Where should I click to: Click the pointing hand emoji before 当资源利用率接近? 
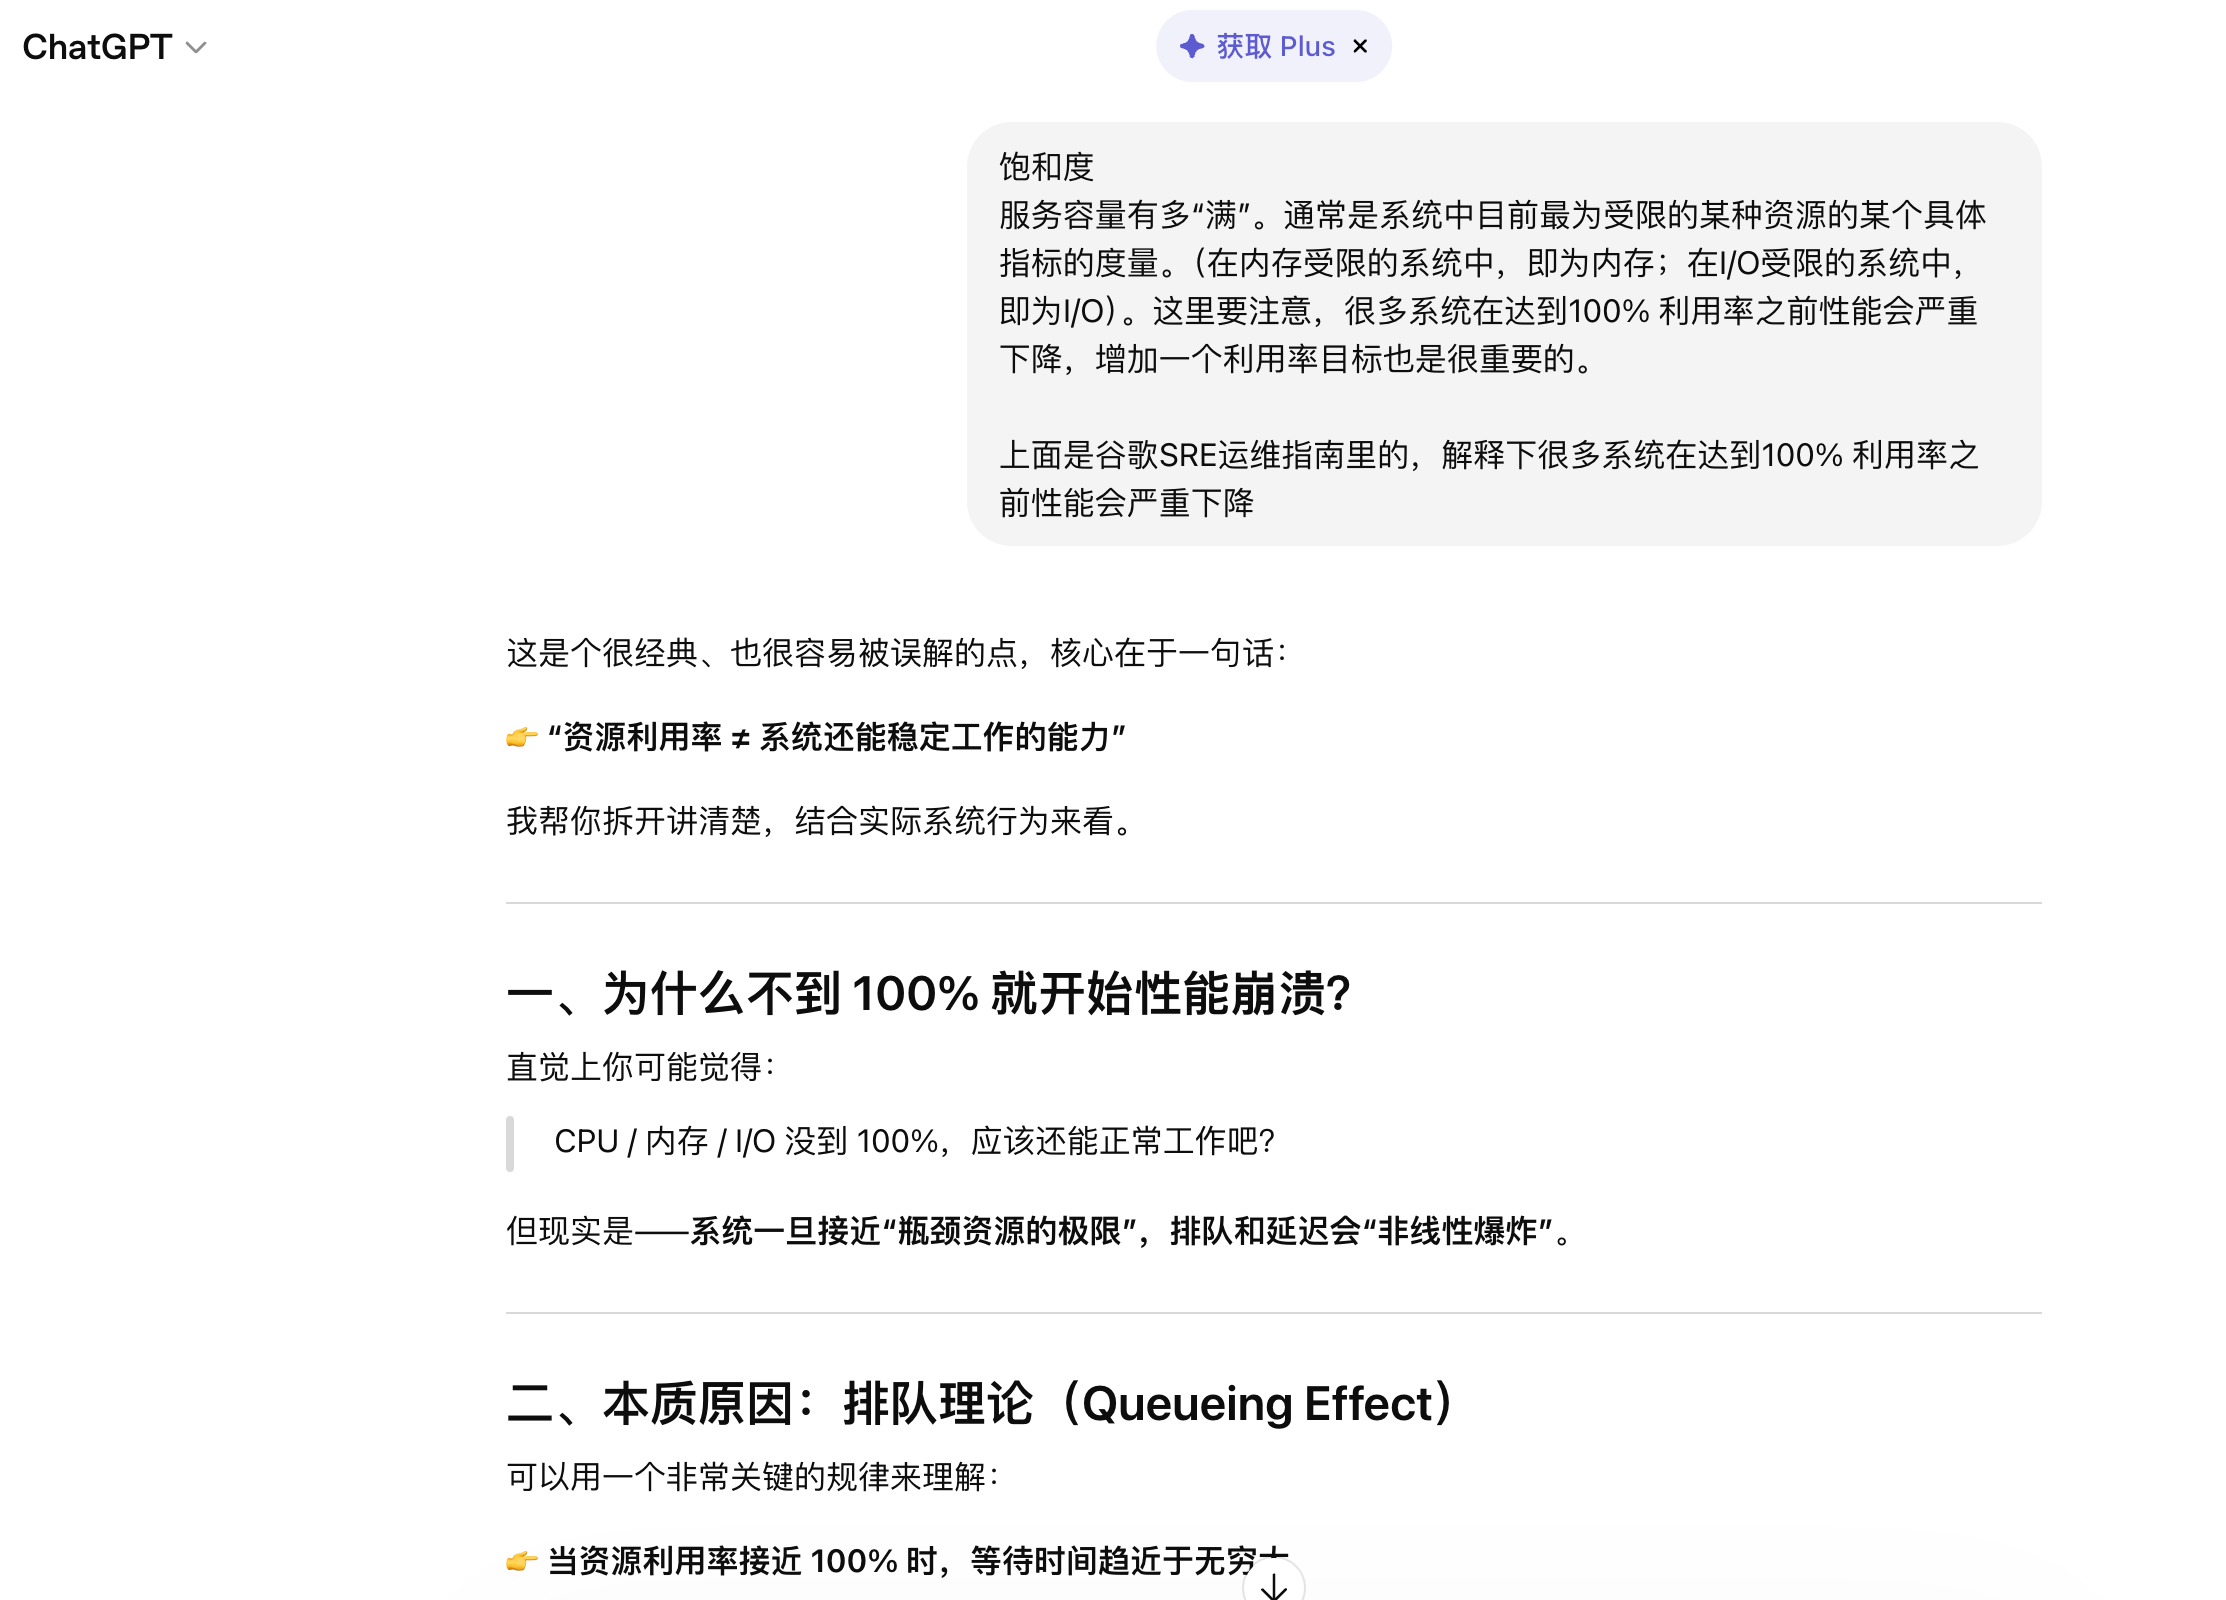pos(521,1561)
